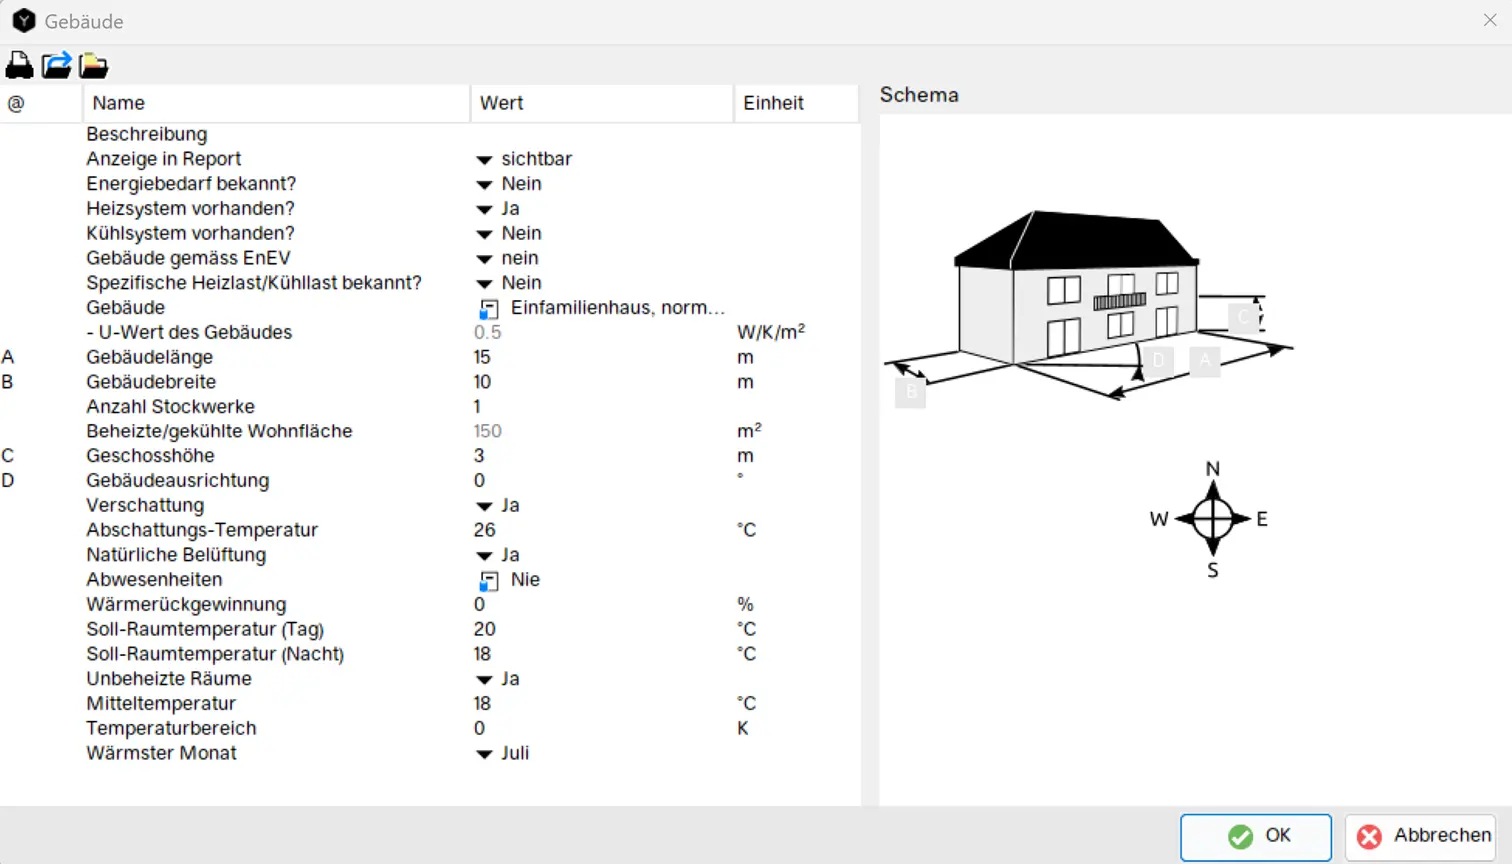
Task: Click the Gebäudelänge value field
Action: click(483, 358)
